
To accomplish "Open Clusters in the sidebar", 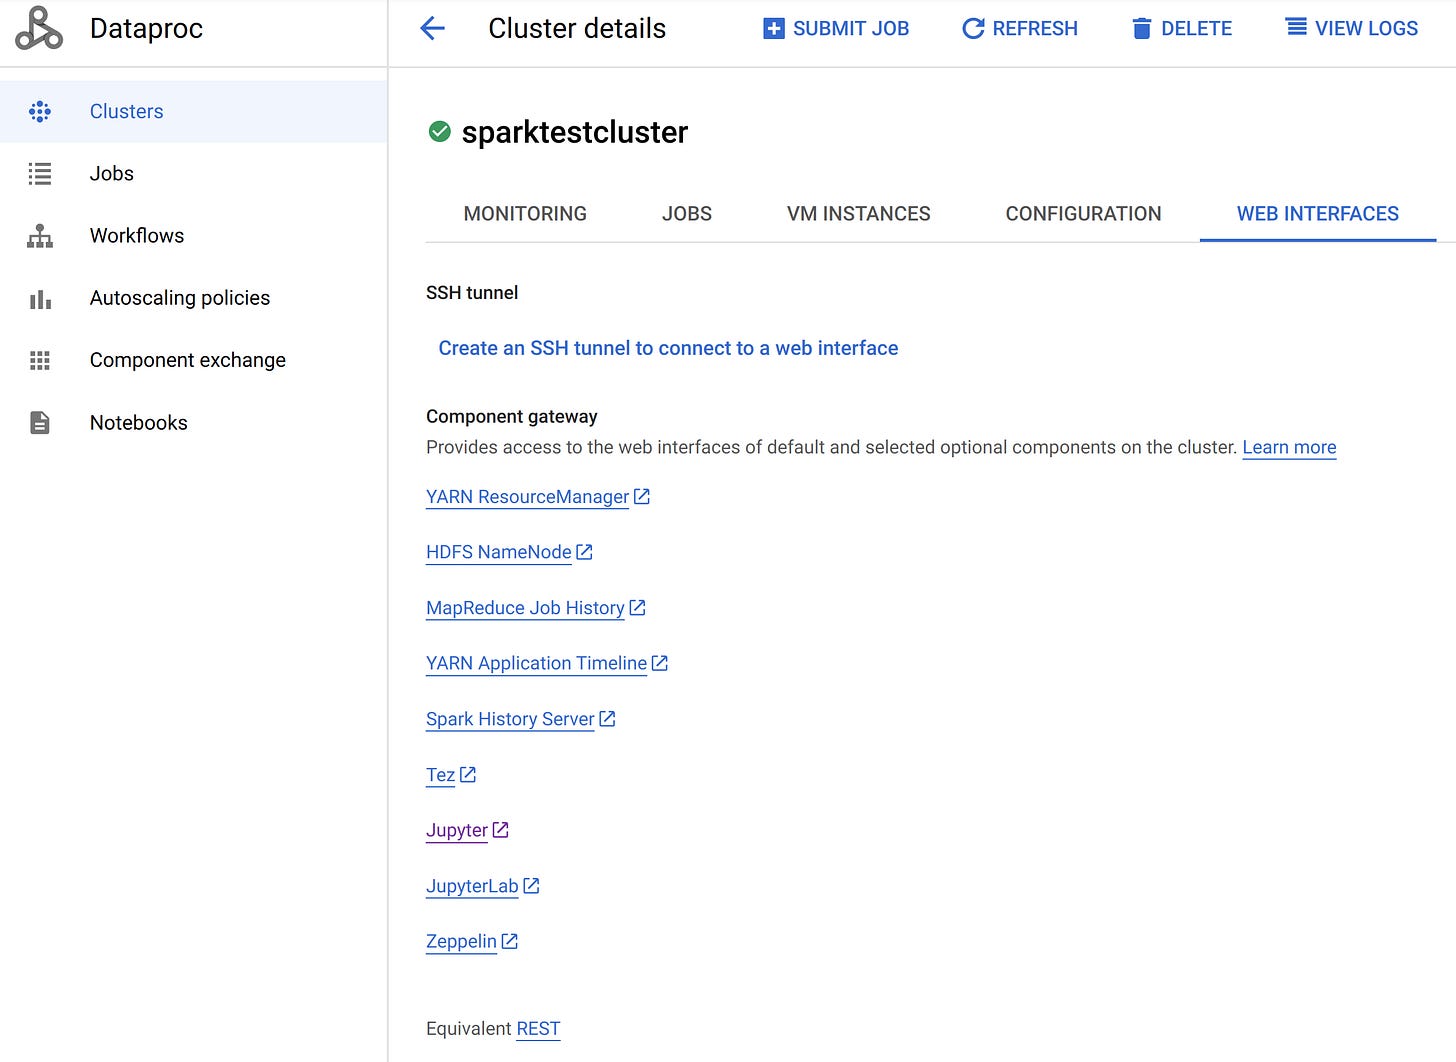I will [194, 111].
